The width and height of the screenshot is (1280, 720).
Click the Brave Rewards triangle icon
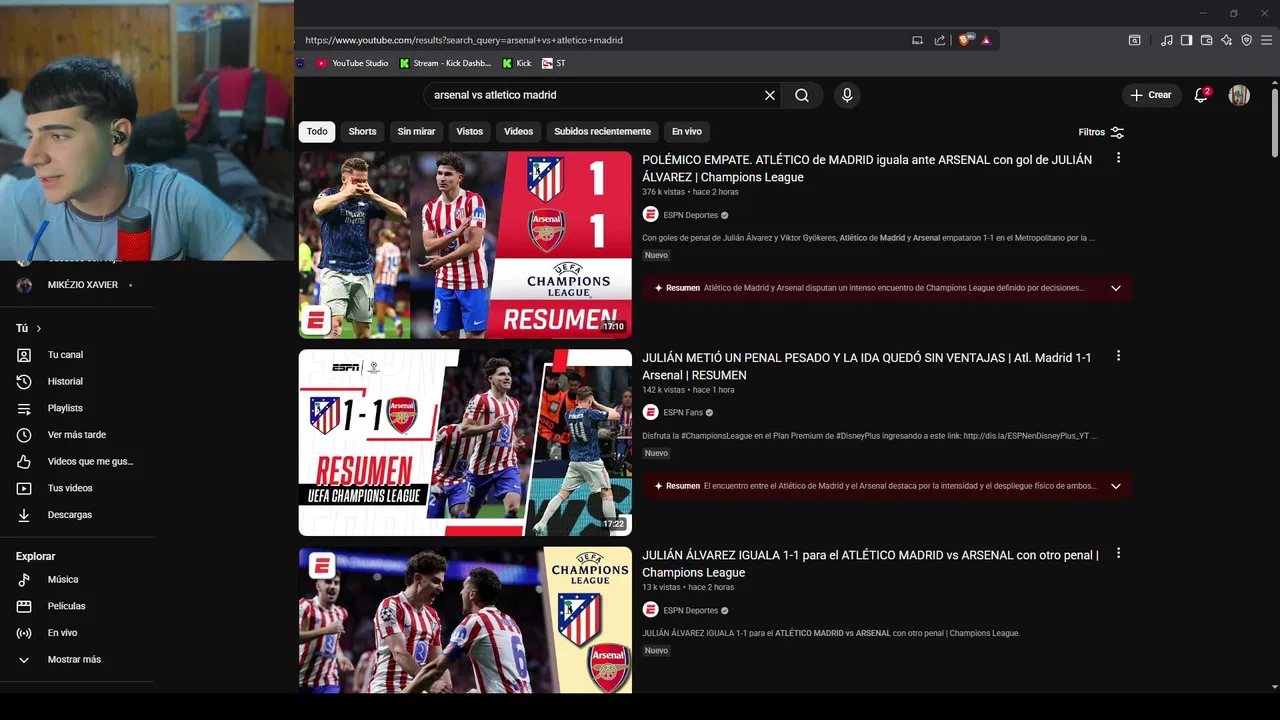(986, 40)
